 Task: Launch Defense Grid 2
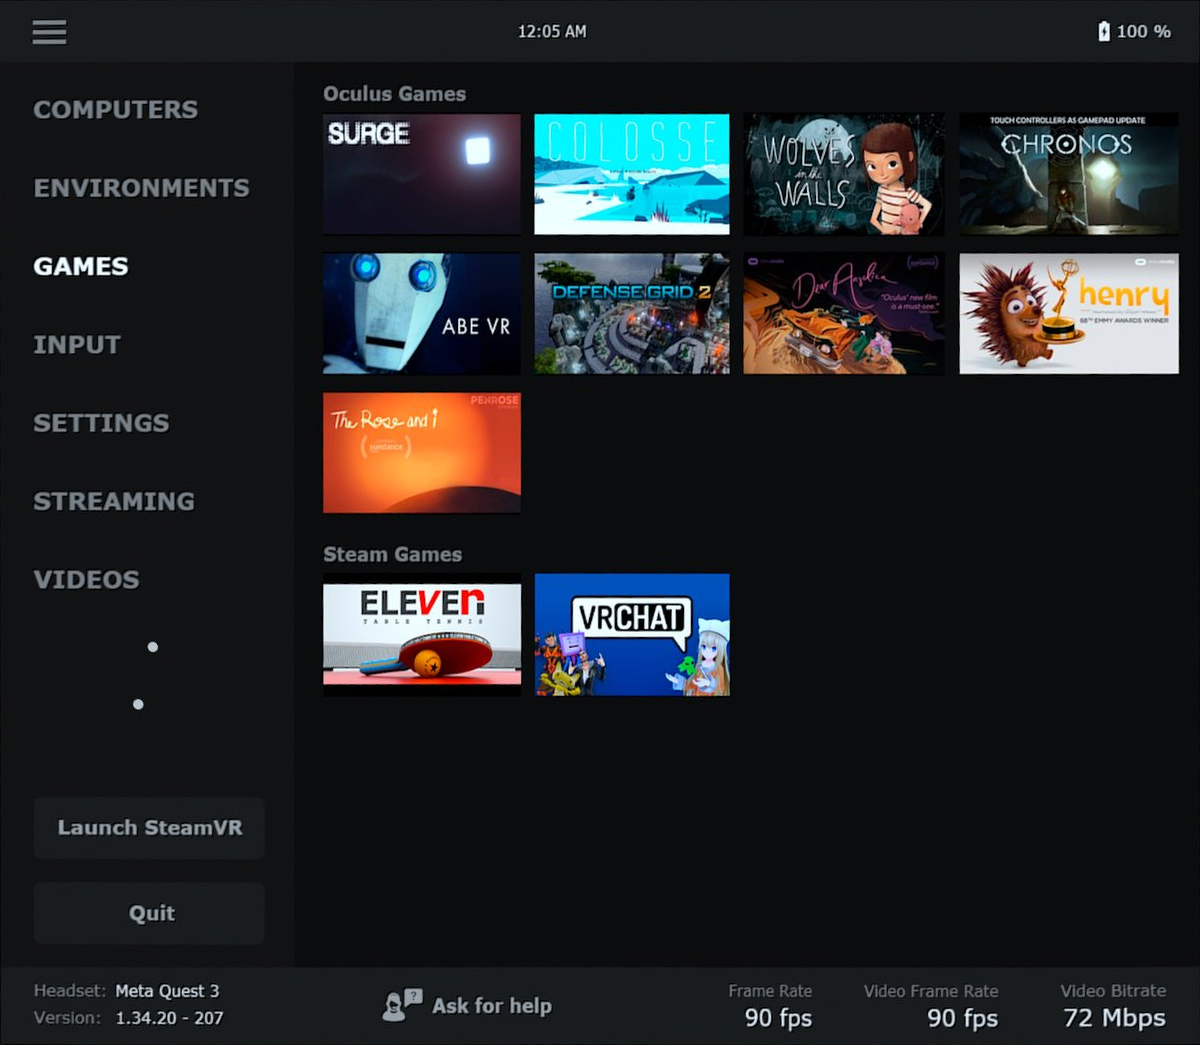pyautogui.click(x=632, y=313)
